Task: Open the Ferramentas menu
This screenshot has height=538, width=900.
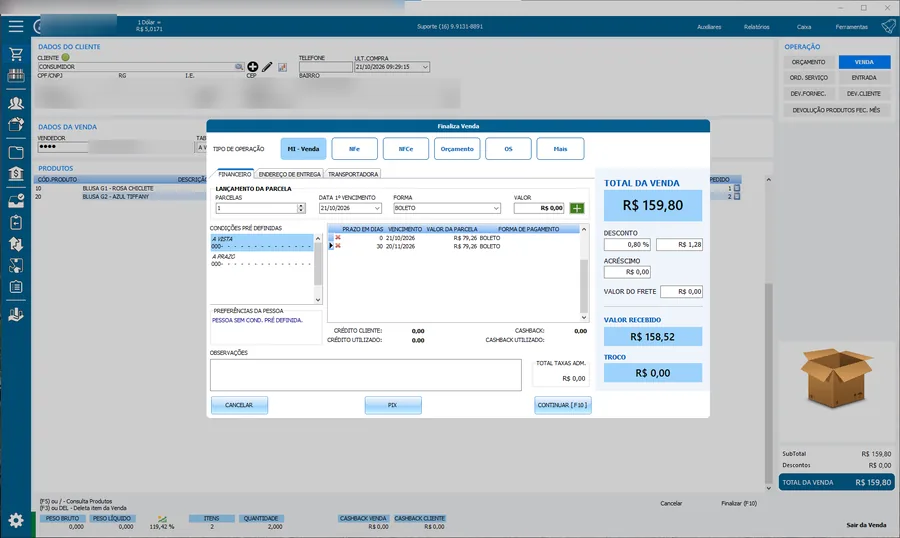Action: 851,27
